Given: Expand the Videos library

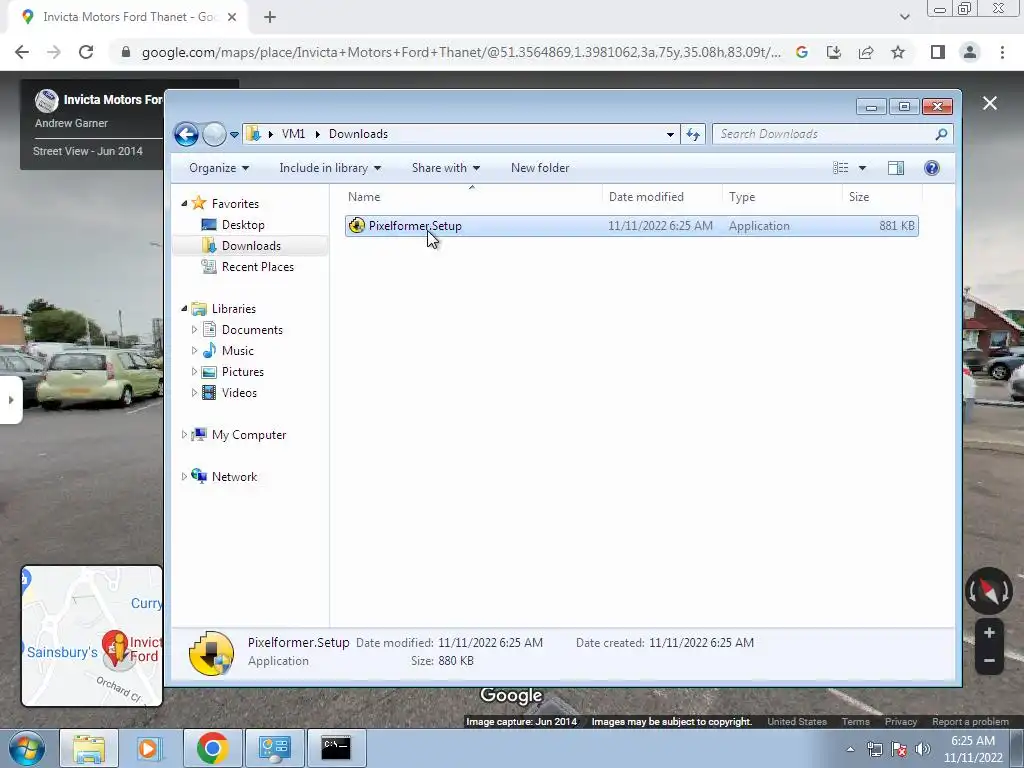Looking at the screenshot, I should pyautogui.click(x=194, y=392).
